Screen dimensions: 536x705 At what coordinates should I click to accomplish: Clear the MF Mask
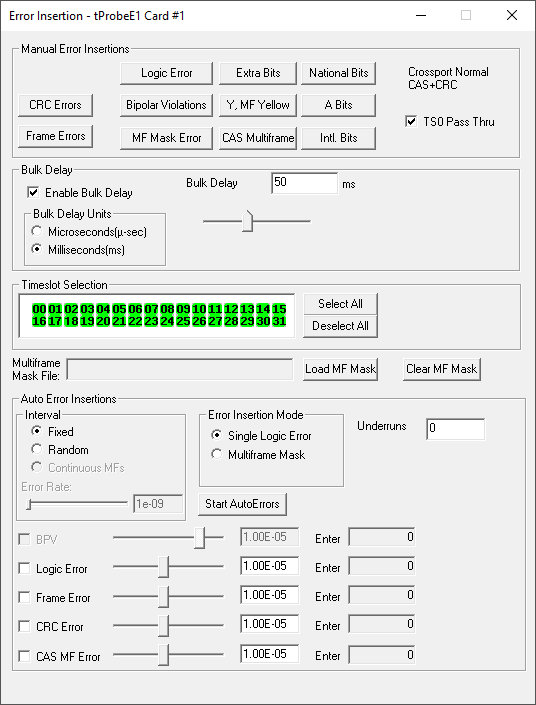pos(442,369)
